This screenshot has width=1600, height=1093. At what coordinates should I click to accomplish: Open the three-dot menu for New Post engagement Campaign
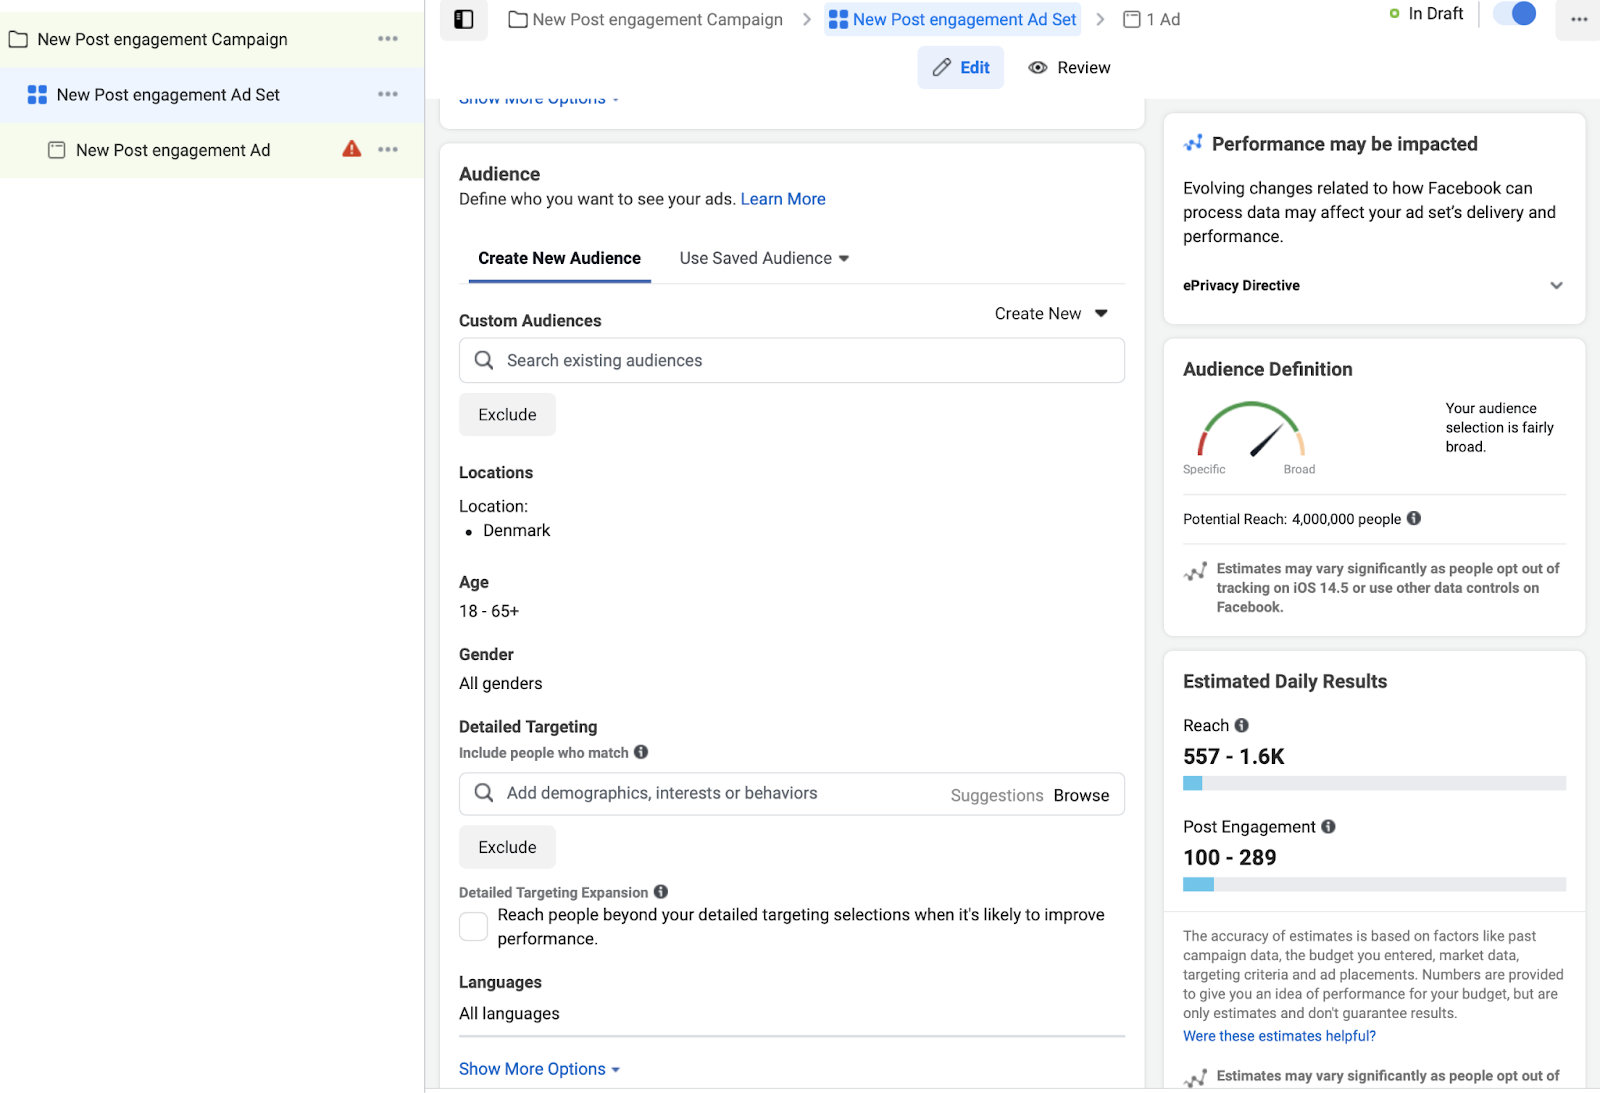point(388,39)
